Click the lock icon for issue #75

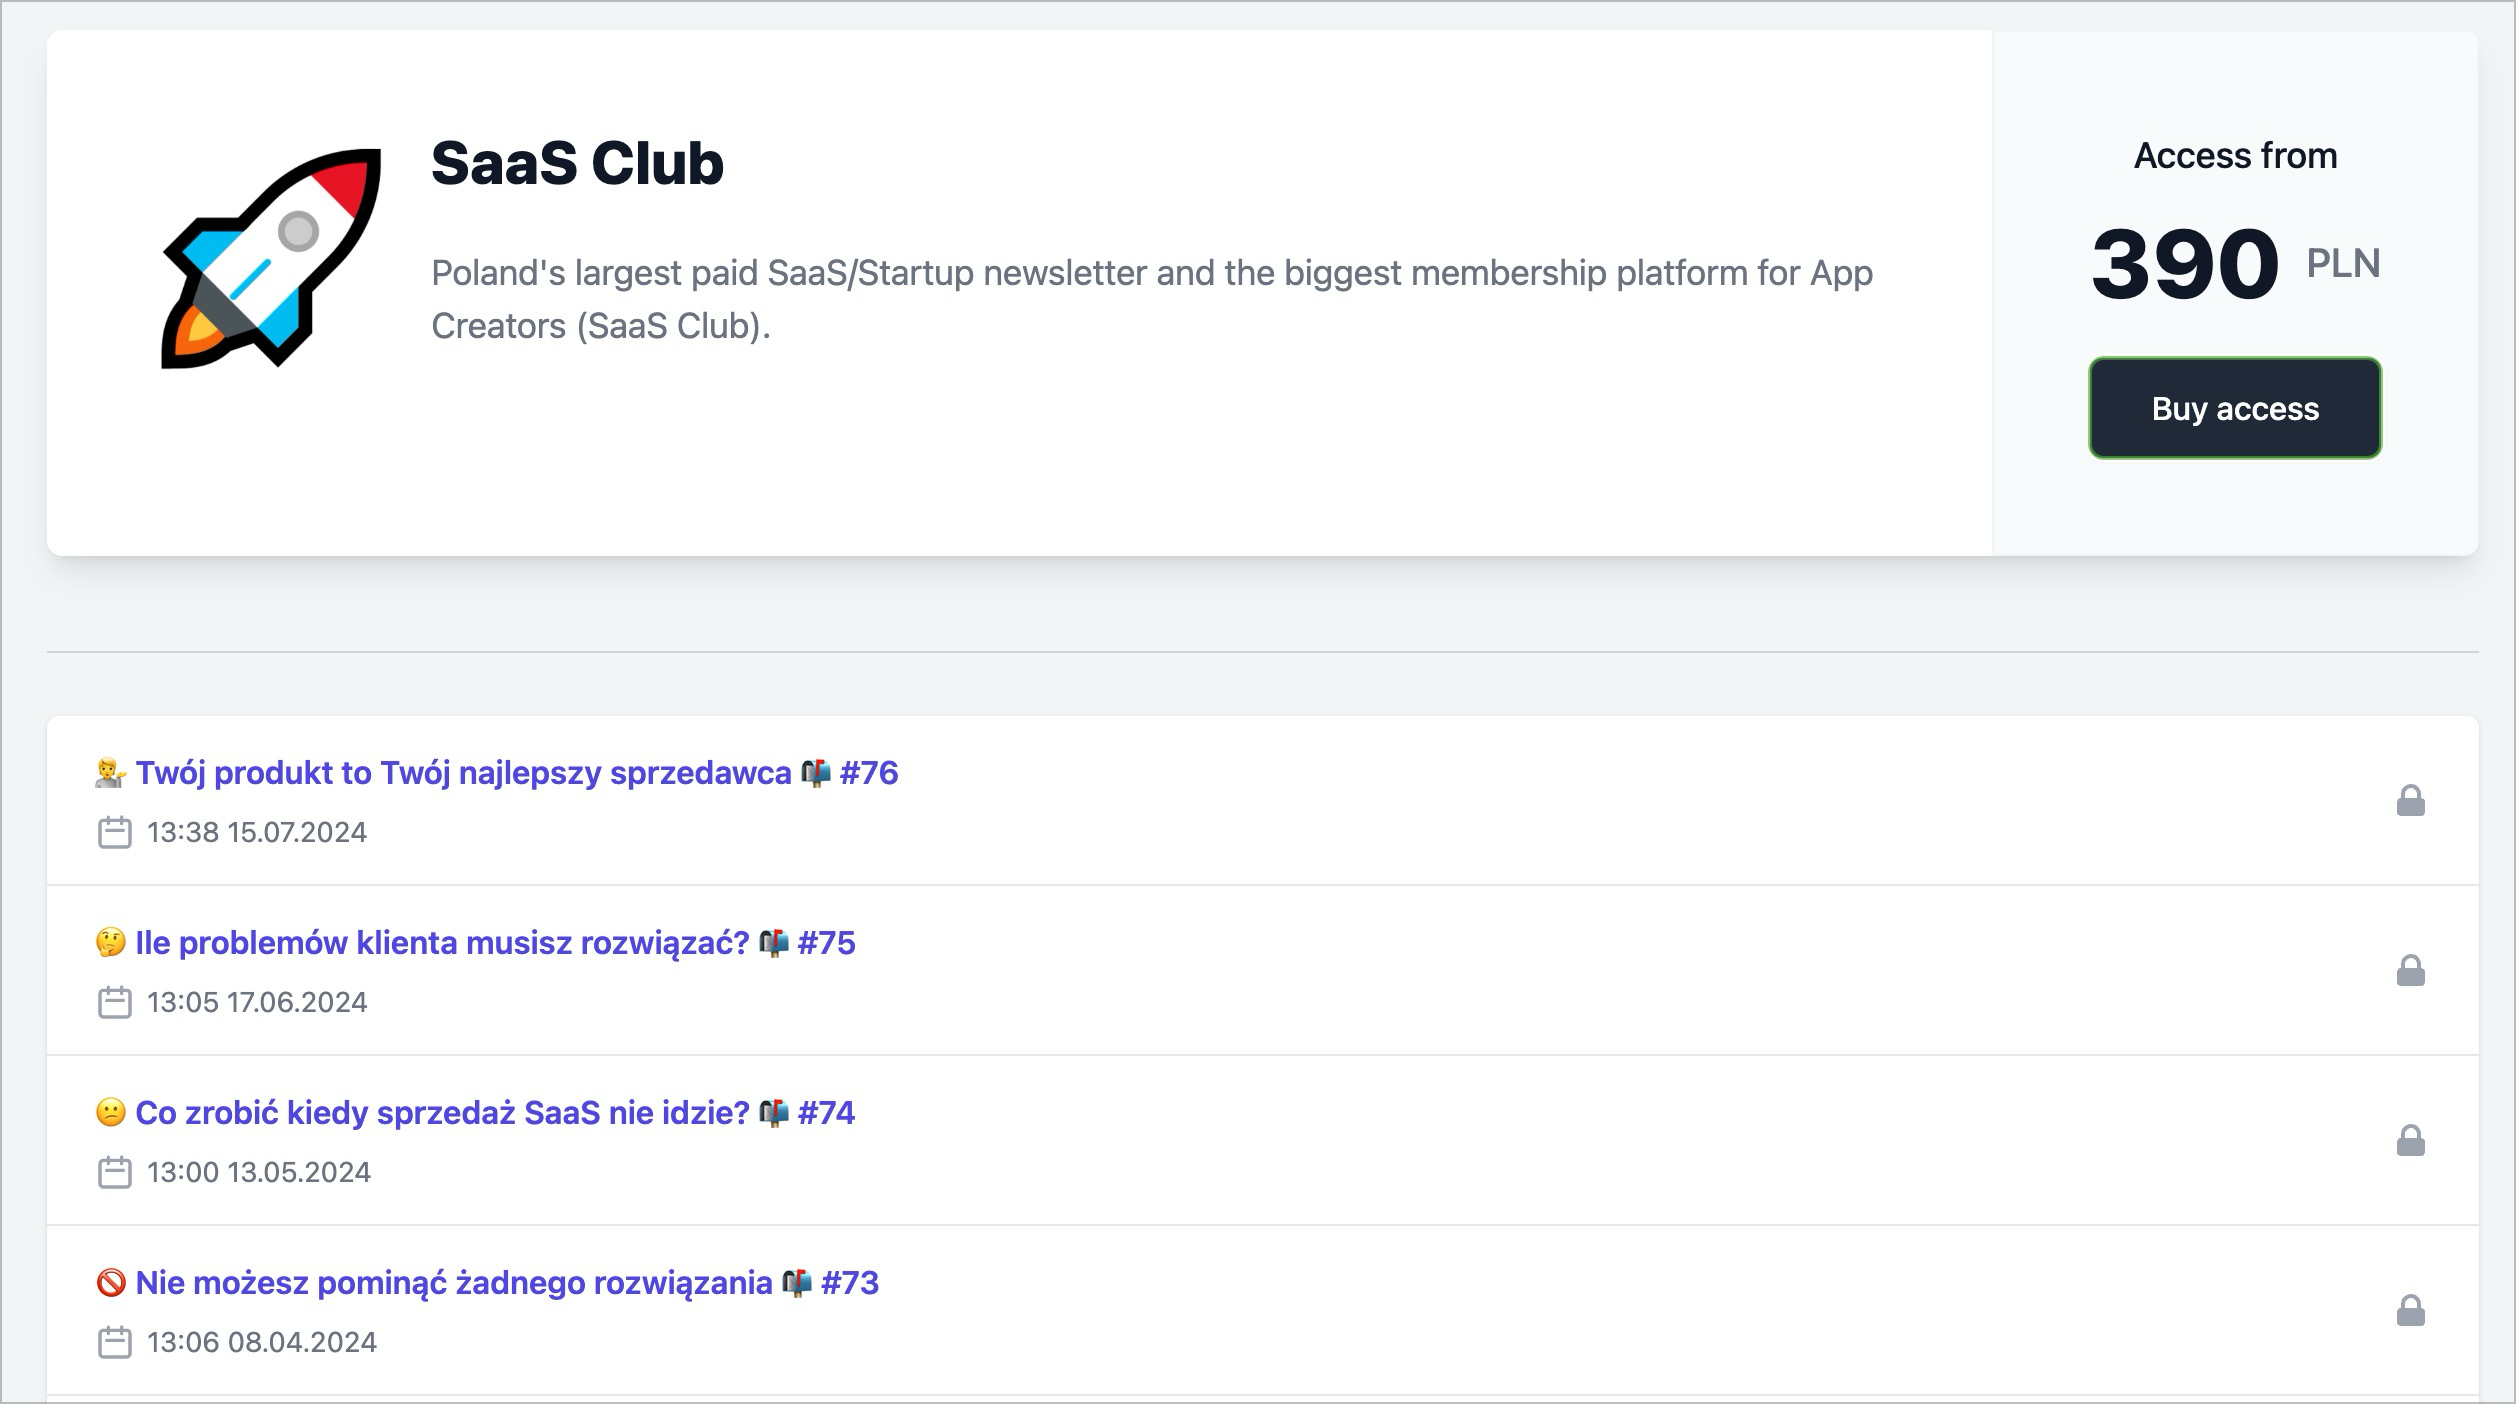[x=2410, y=971]
